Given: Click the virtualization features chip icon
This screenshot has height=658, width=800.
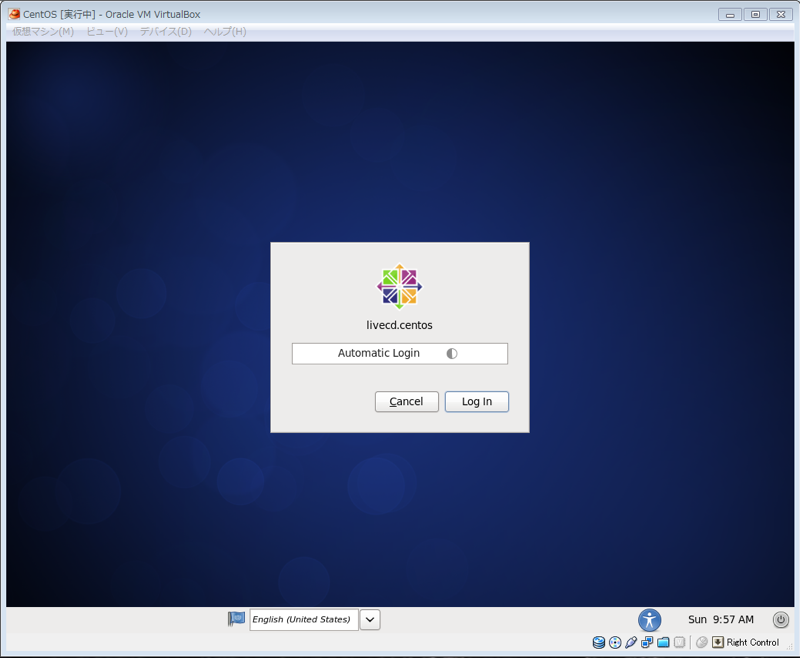Looking at the screenshot, I should 679,642.
